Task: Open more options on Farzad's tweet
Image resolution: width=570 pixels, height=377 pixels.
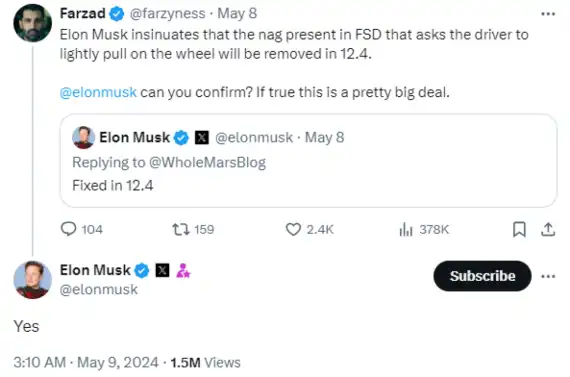Action: [548, 14]
